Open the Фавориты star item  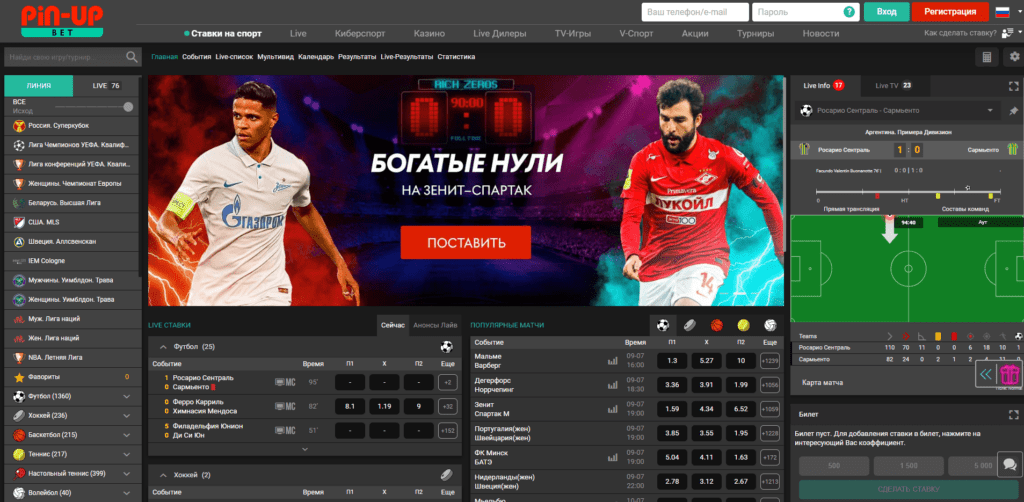coord(72,377)
